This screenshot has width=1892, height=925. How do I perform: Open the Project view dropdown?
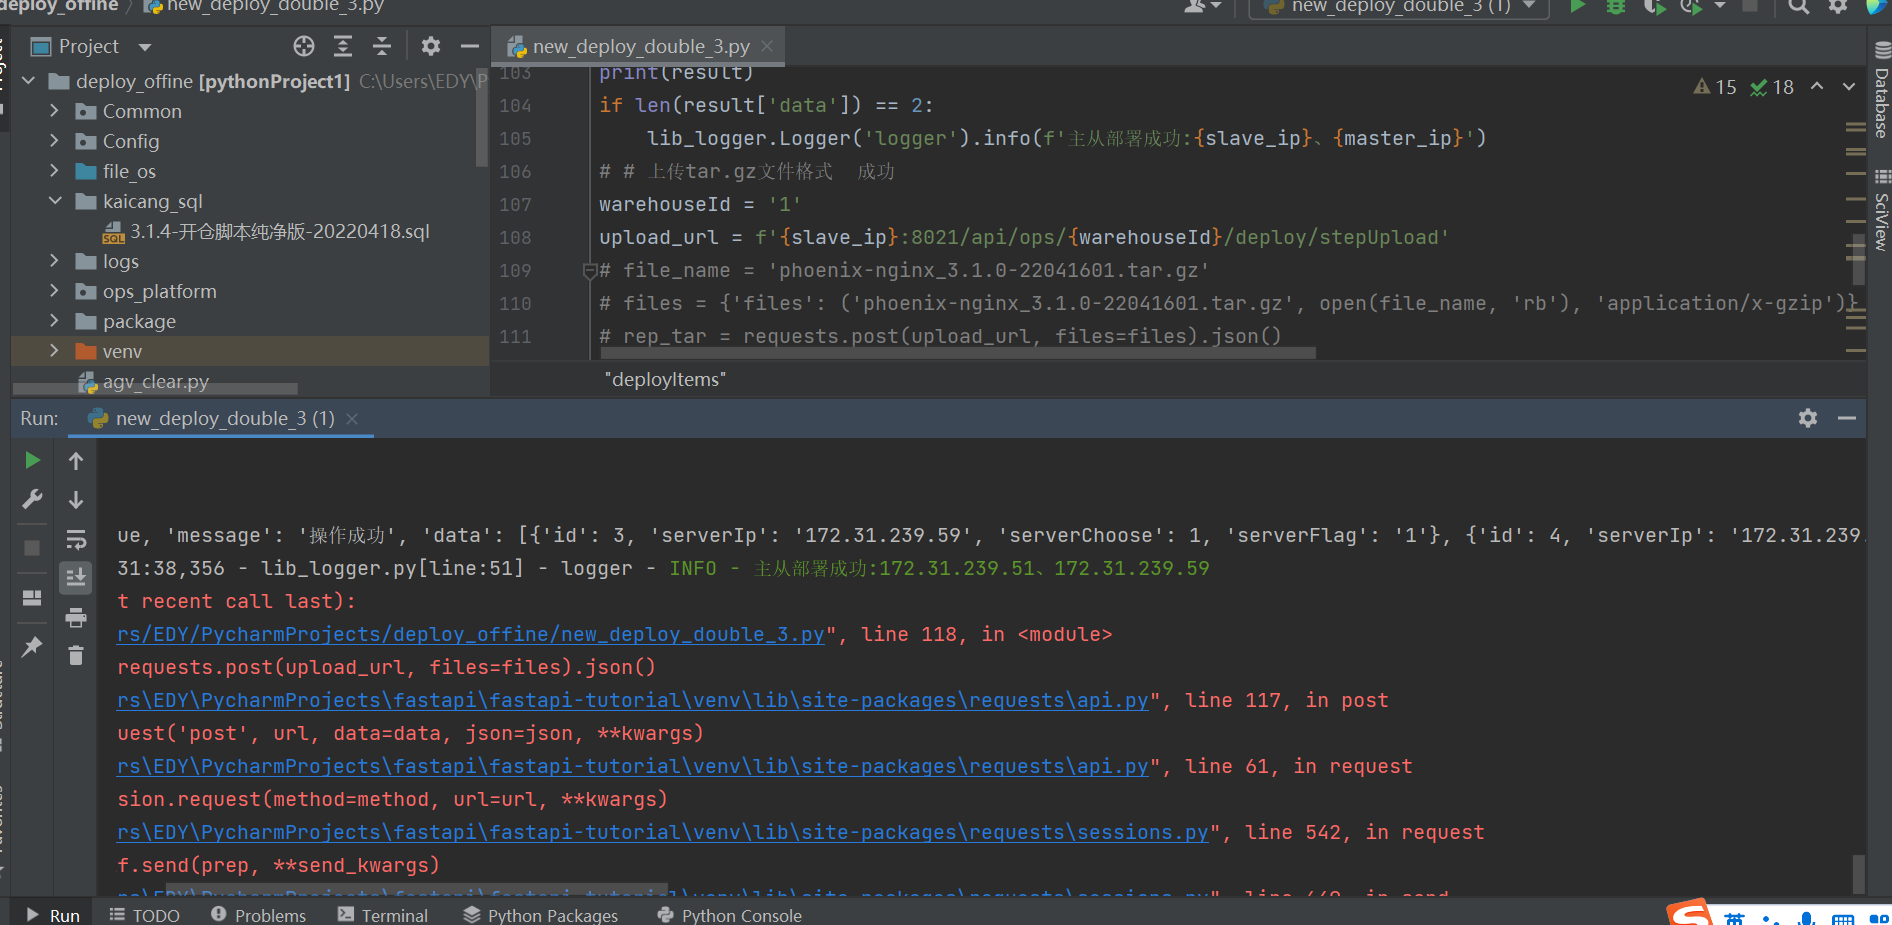[x=145, y=47]
